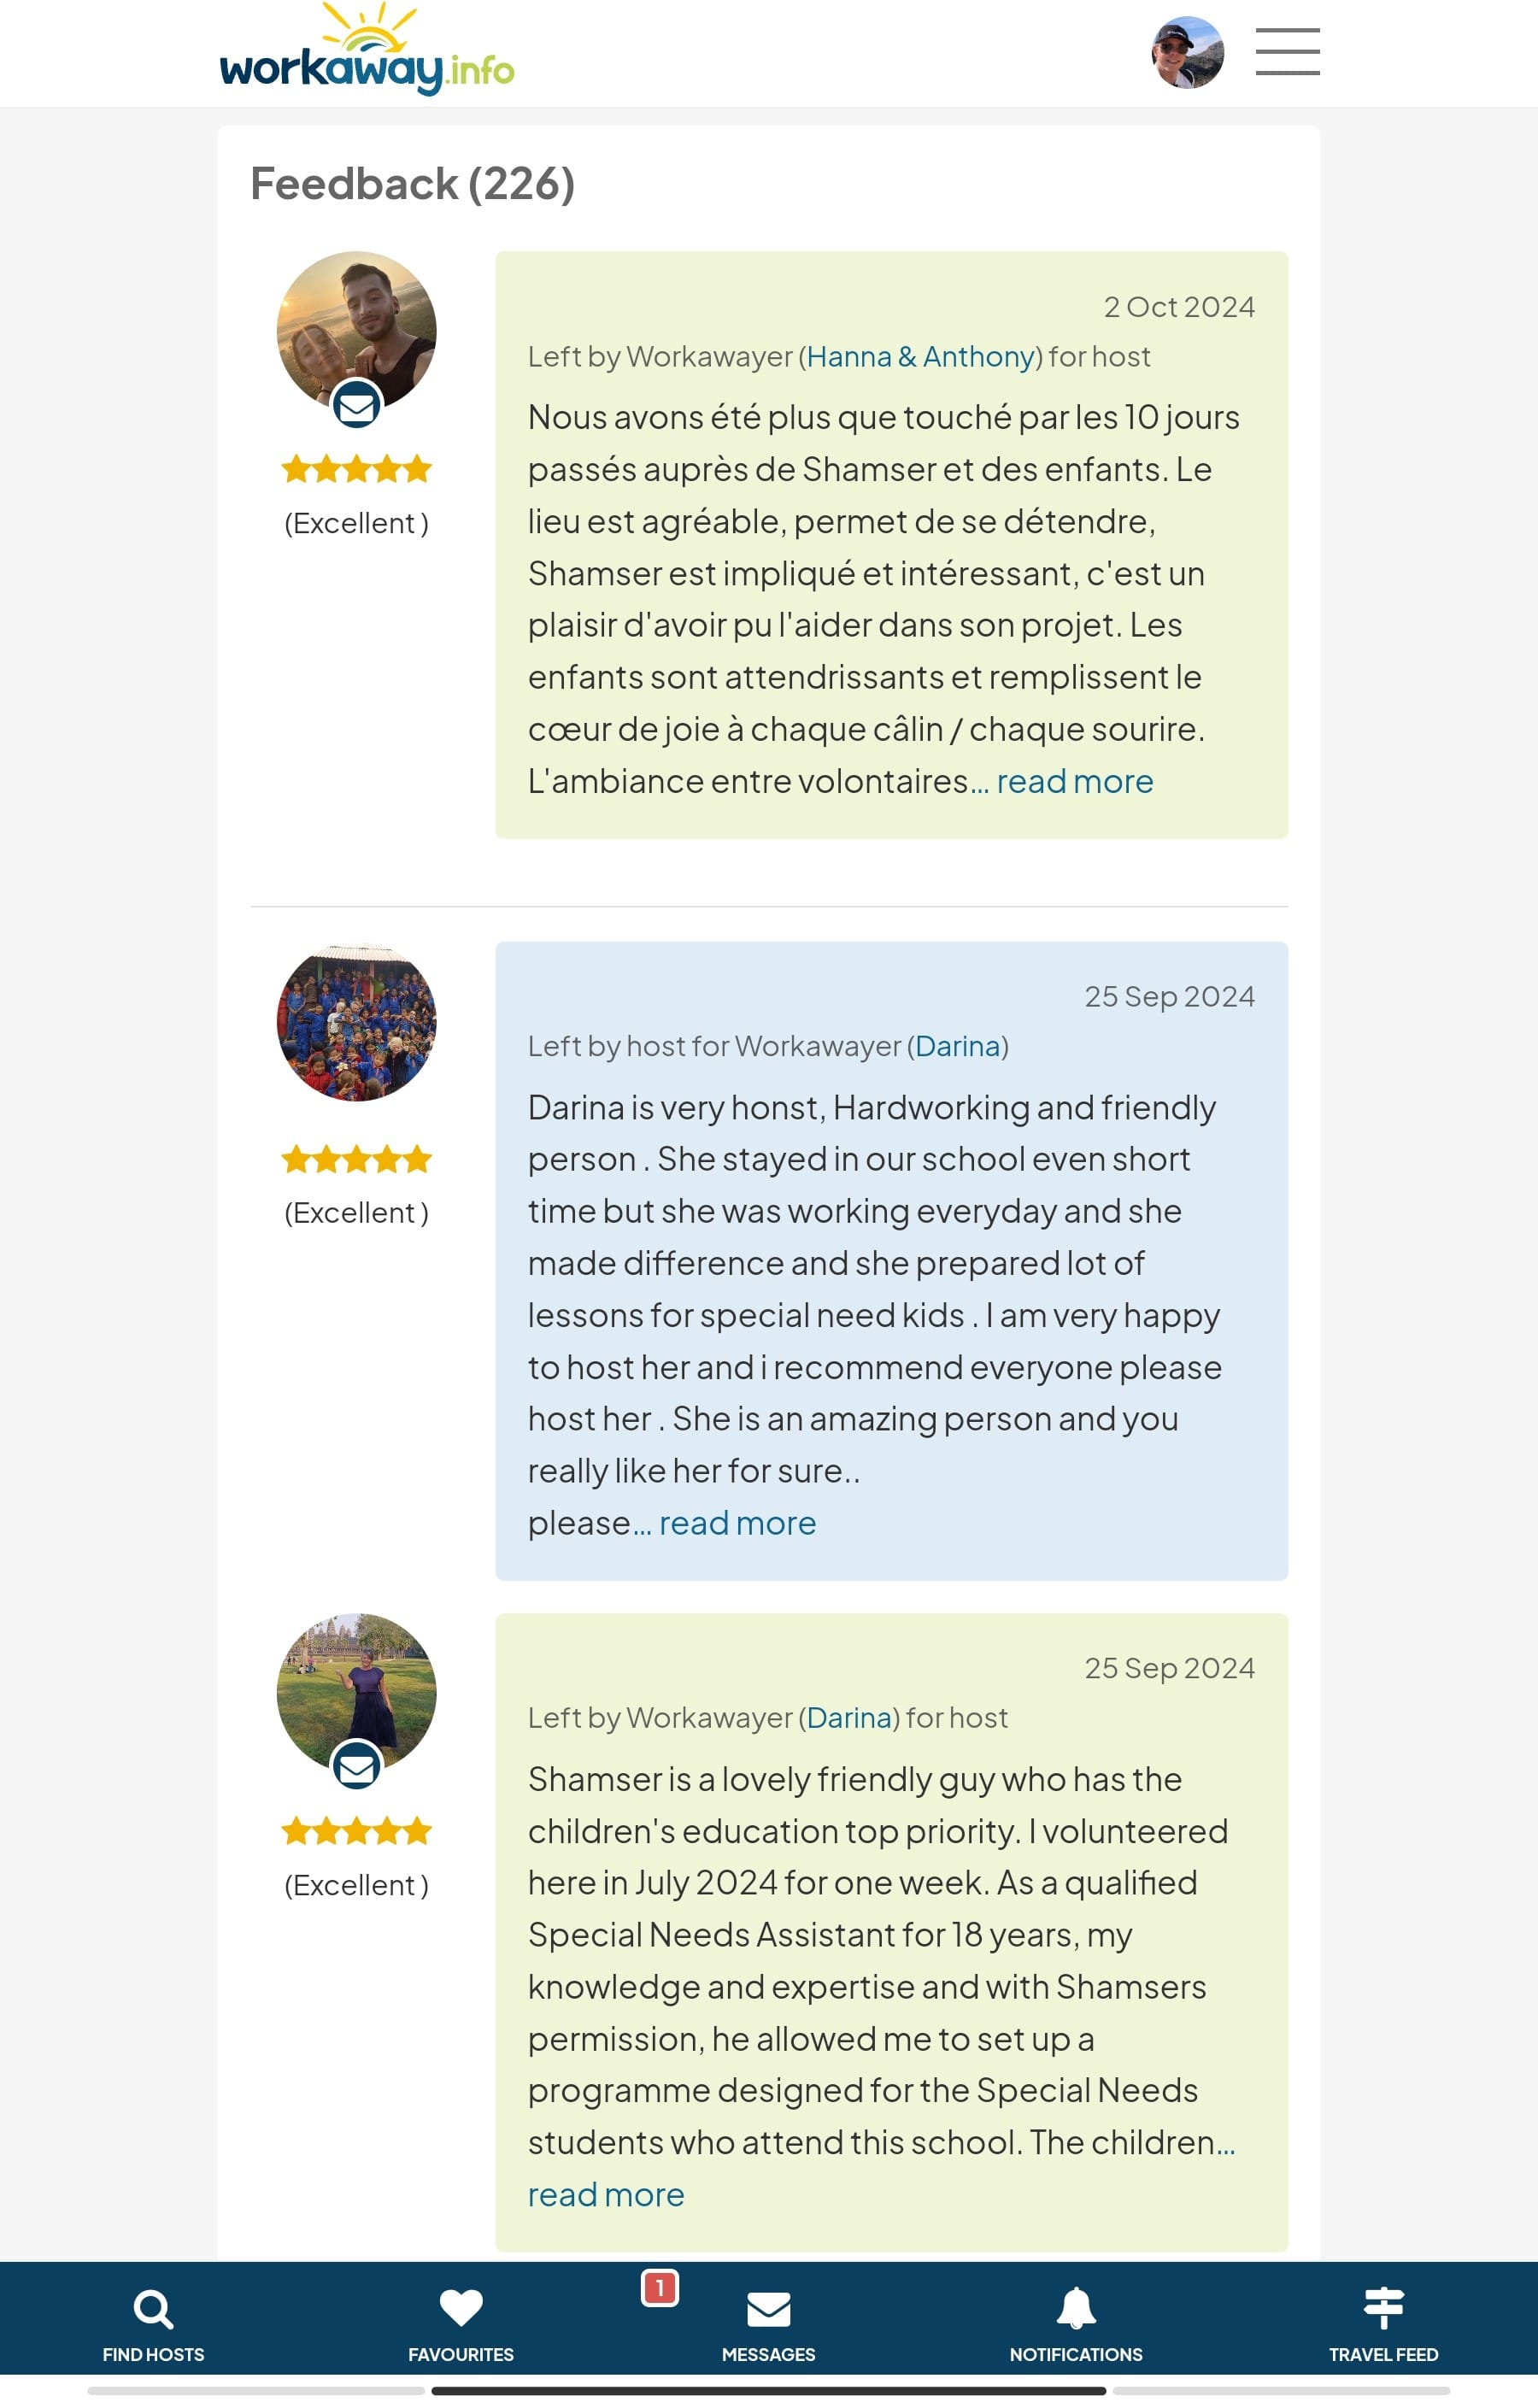
Task: Expand host's review of Darina with read more
Action: 737,1523
